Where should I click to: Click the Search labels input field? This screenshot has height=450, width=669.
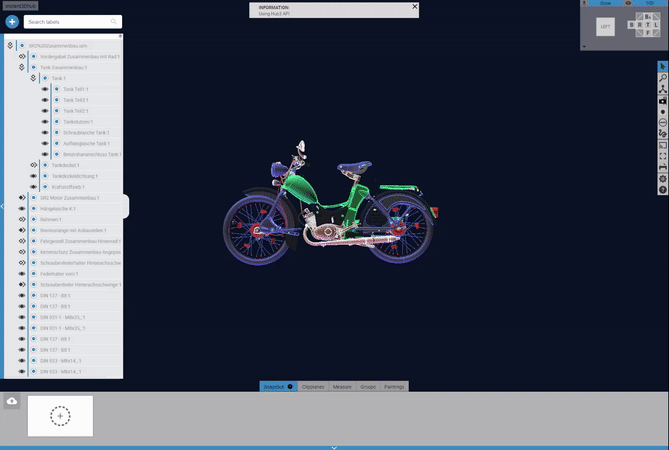70,21
